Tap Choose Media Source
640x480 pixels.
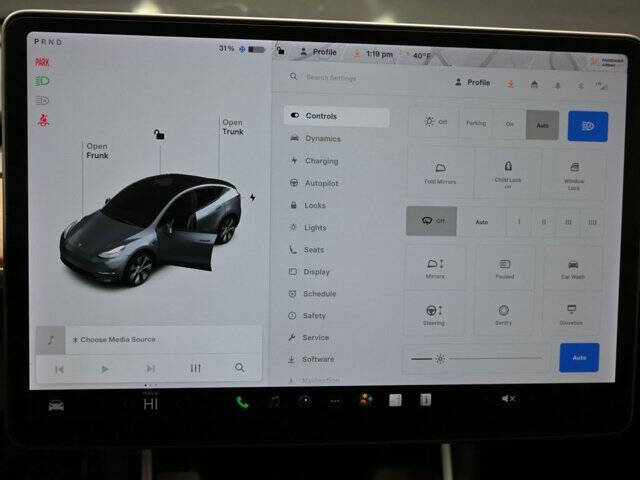click(x=114, y=340)
